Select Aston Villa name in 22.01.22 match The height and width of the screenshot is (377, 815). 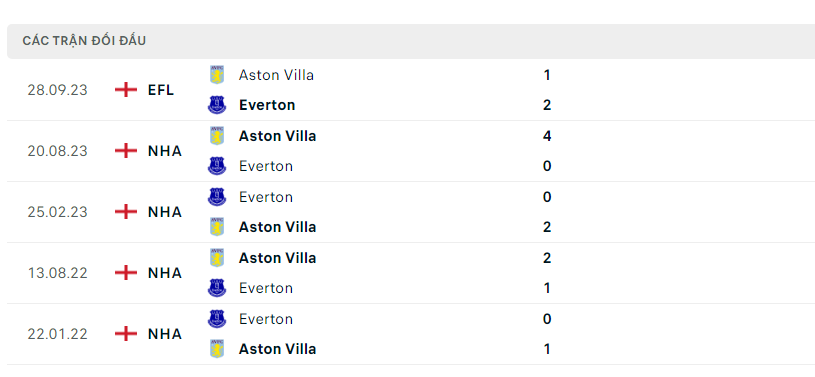pos(277,348)
